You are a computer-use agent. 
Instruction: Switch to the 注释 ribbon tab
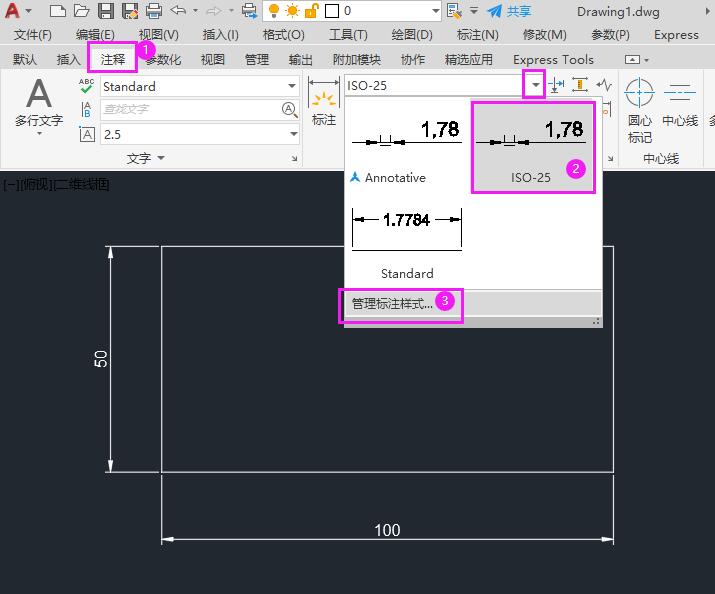(113, 59)
